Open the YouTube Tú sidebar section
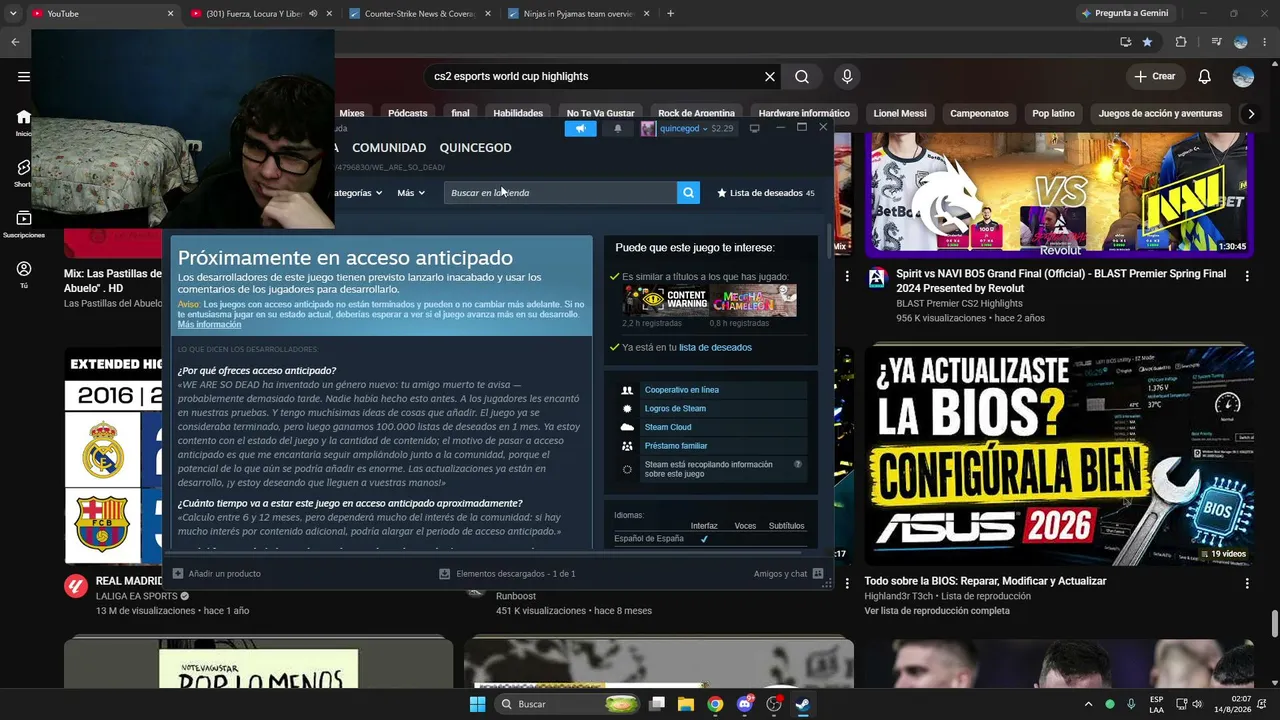1280x720 pixels. click(x=24, y=275)
